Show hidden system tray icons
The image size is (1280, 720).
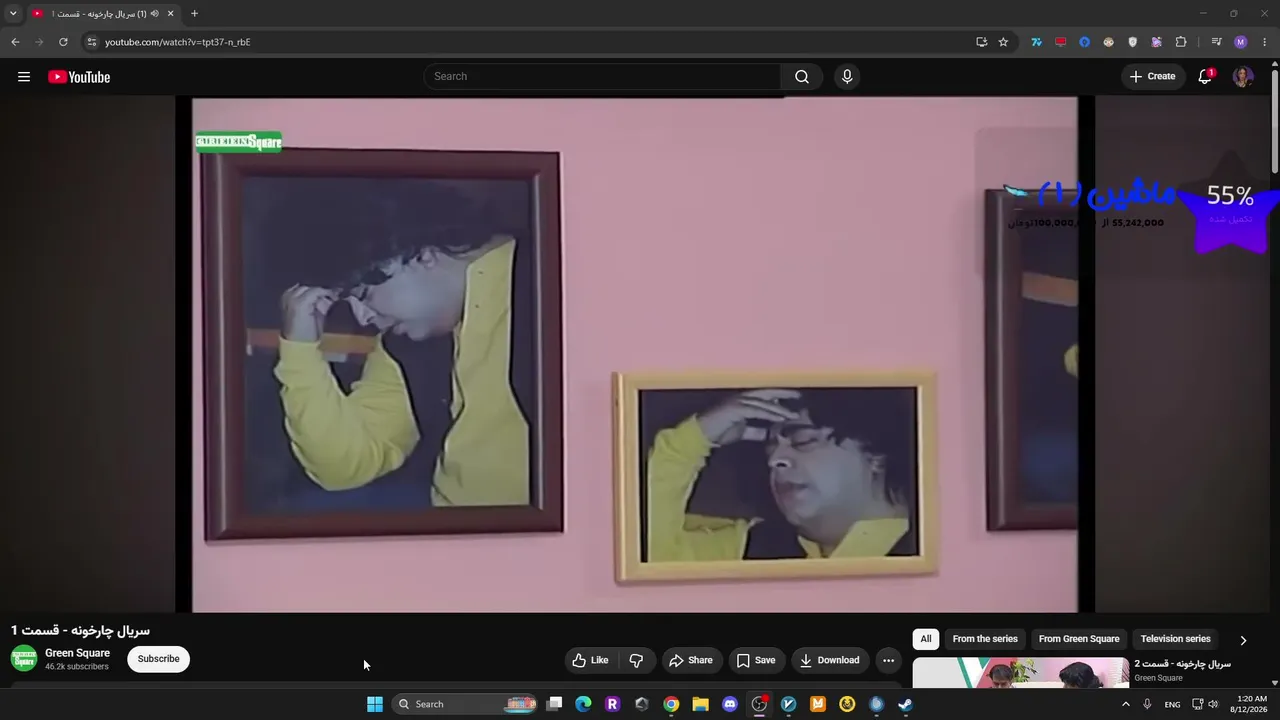click(x=1125, y=704)
